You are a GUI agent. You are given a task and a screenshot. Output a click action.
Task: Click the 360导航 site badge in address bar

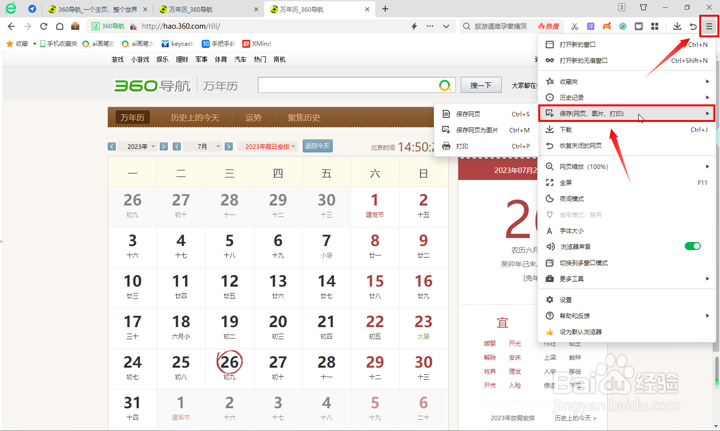(x=108, y=27)
